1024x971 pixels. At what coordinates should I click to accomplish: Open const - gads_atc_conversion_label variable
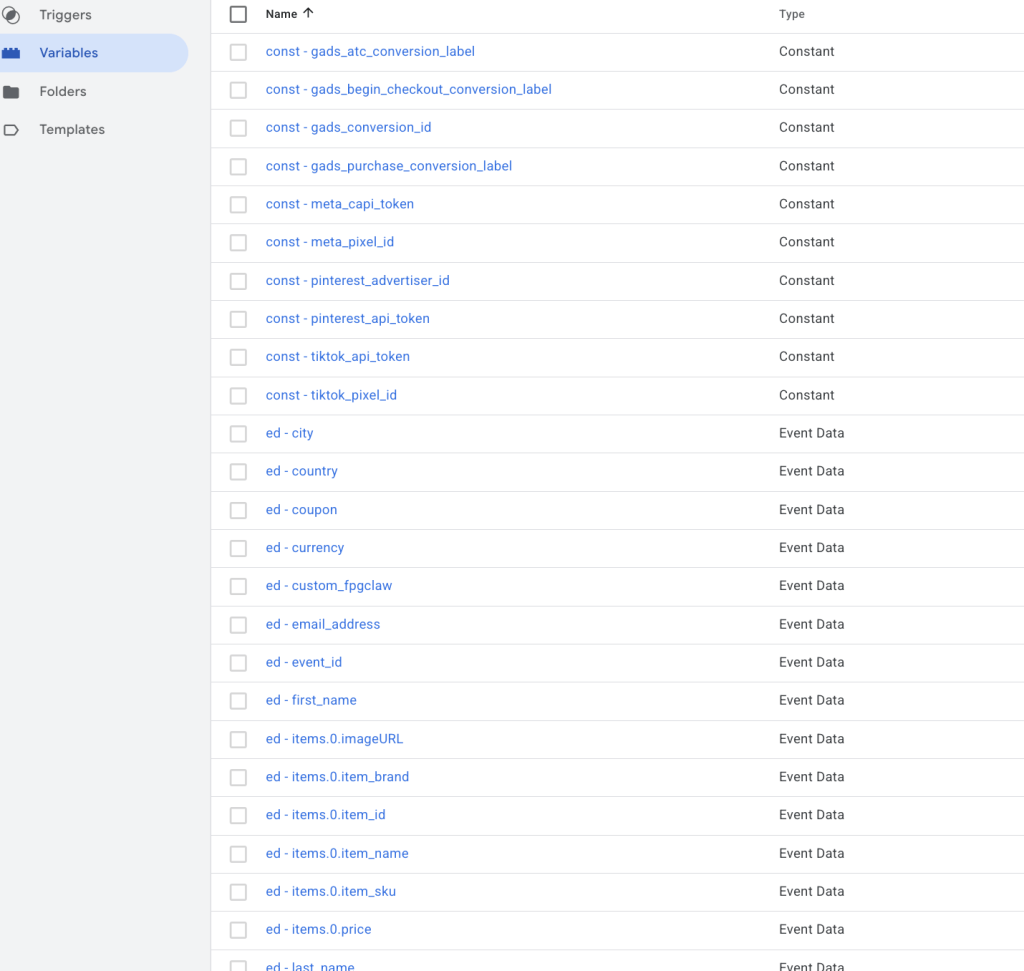(370, 51)
